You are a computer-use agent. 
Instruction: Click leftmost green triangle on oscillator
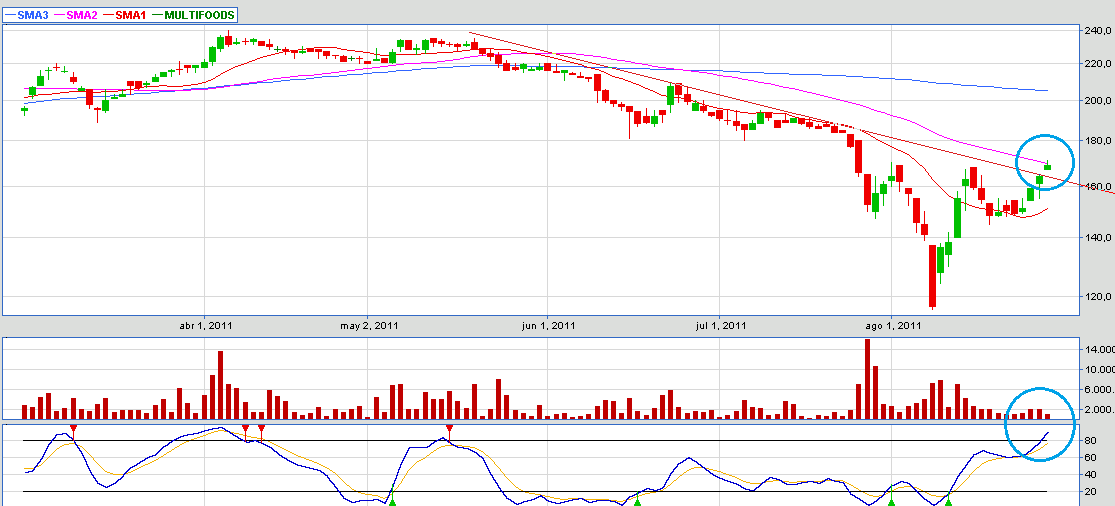coord(392,499)
